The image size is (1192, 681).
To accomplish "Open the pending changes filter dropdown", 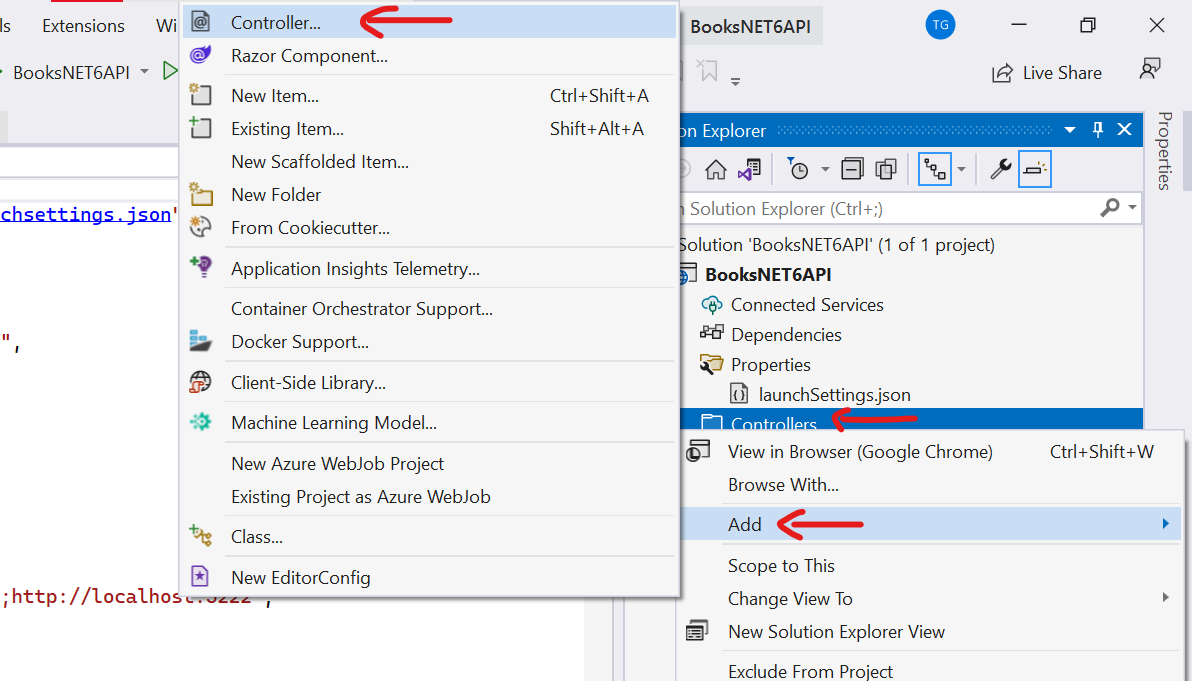I will click(x=824, y=168).
